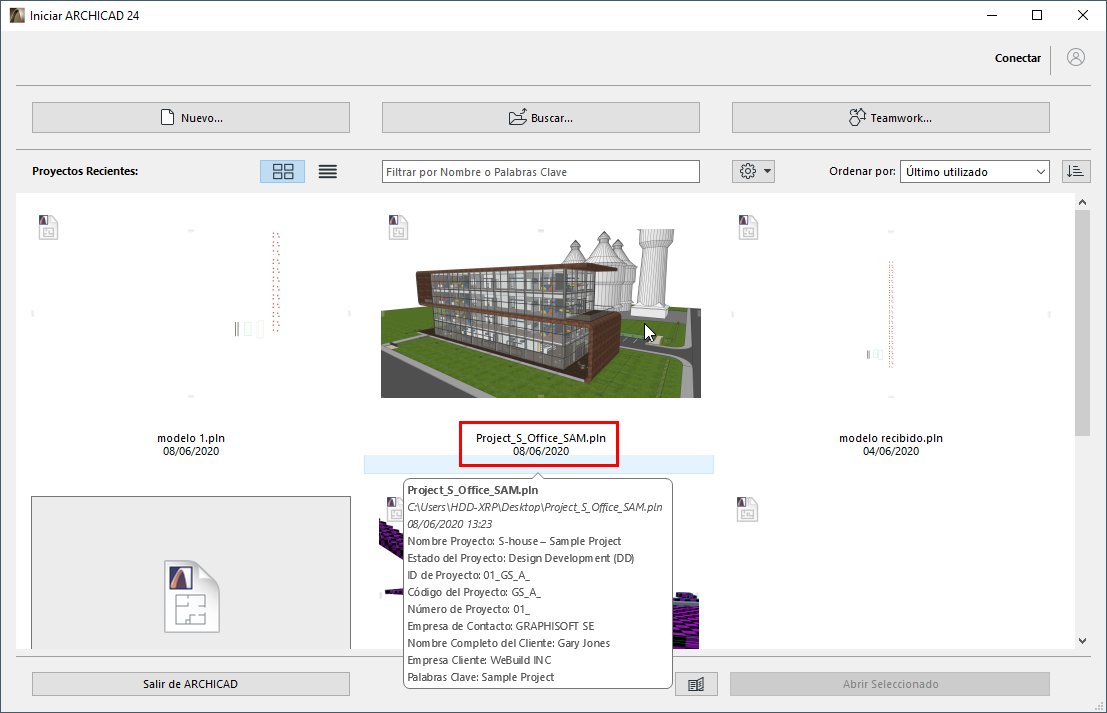Click the file type icon on the second-row right project

coord(748,510)
